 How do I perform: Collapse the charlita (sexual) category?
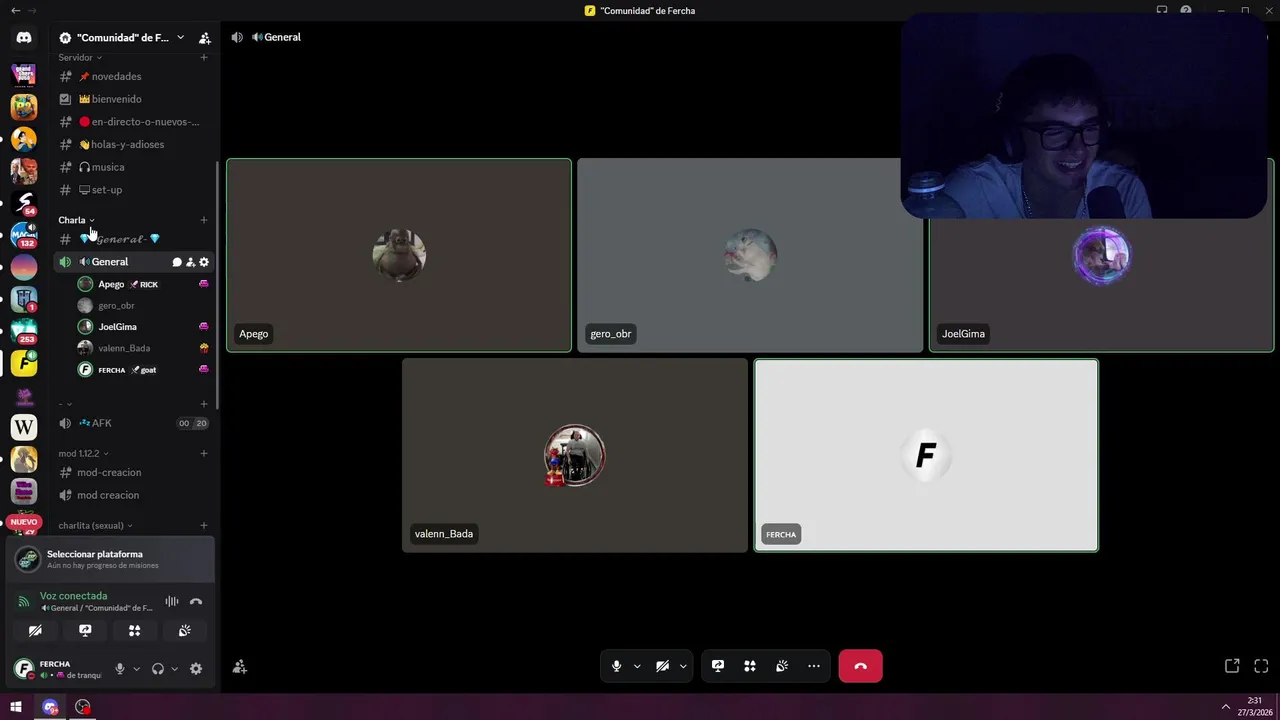[95, 525]
